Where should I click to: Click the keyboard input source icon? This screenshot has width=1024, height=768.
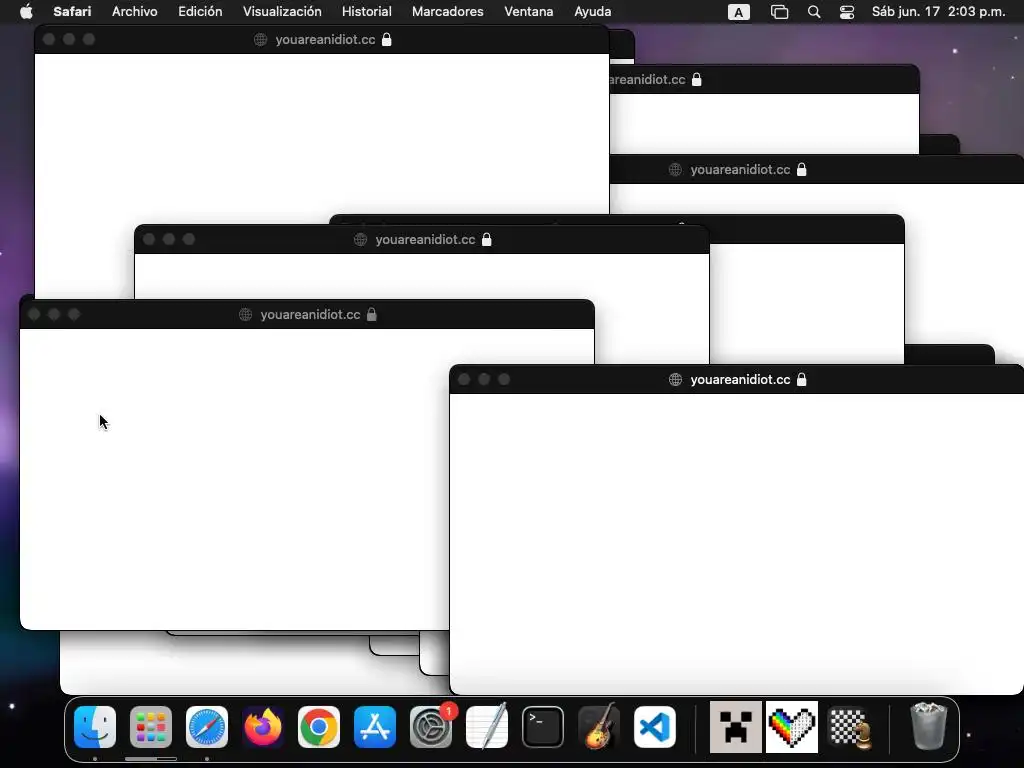click(x=739, y=12)
